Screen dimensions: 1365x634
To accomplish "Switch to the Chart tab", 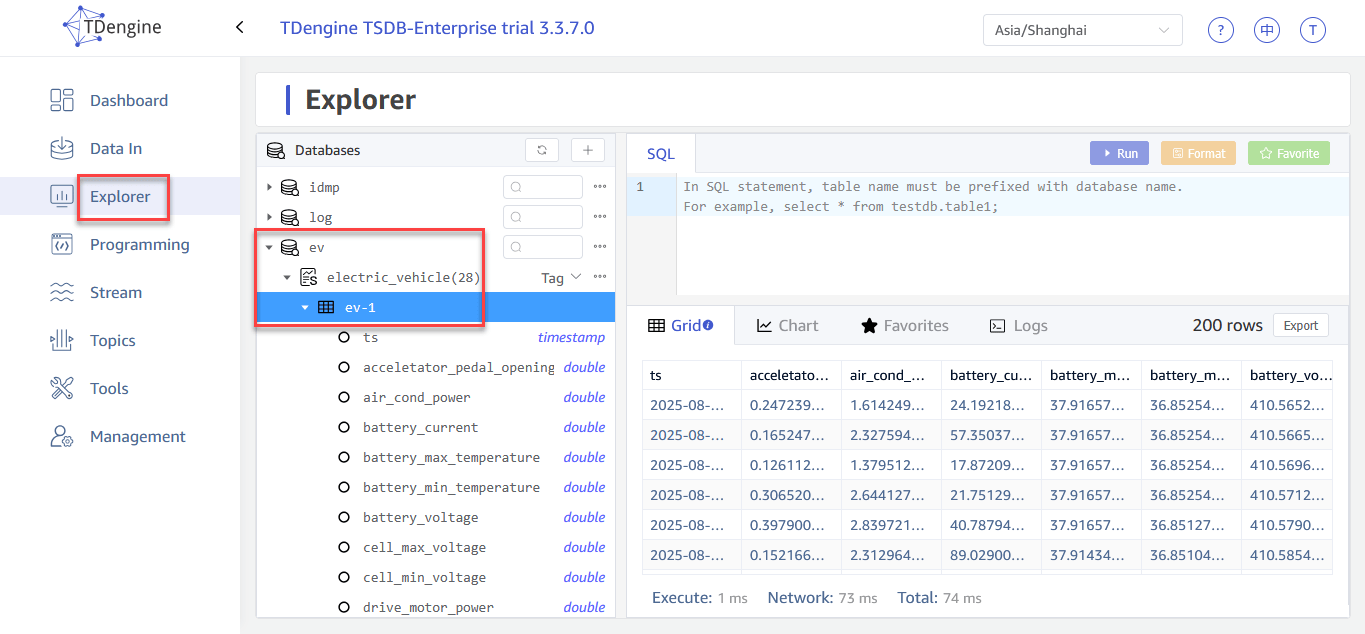I will tap(787, 325).
